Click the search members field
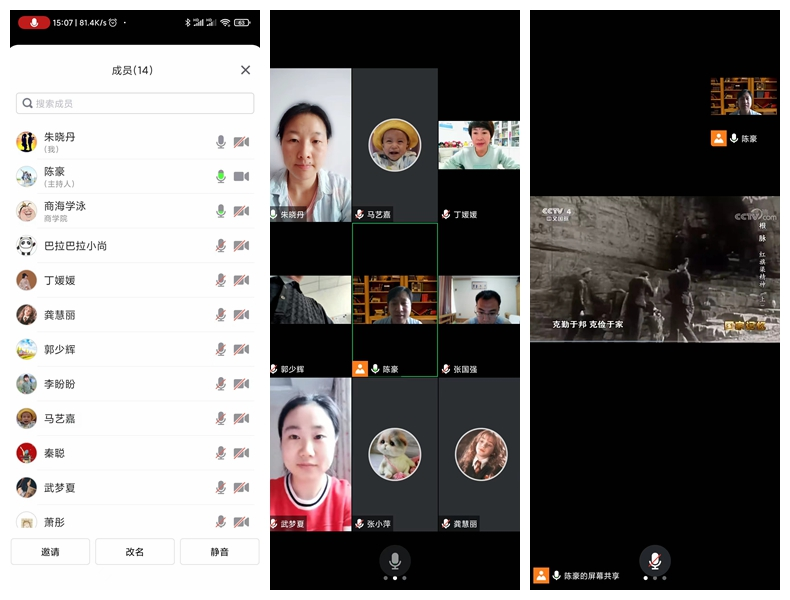Viewport: 790px width, 600px height. click(x=135, y=103)
